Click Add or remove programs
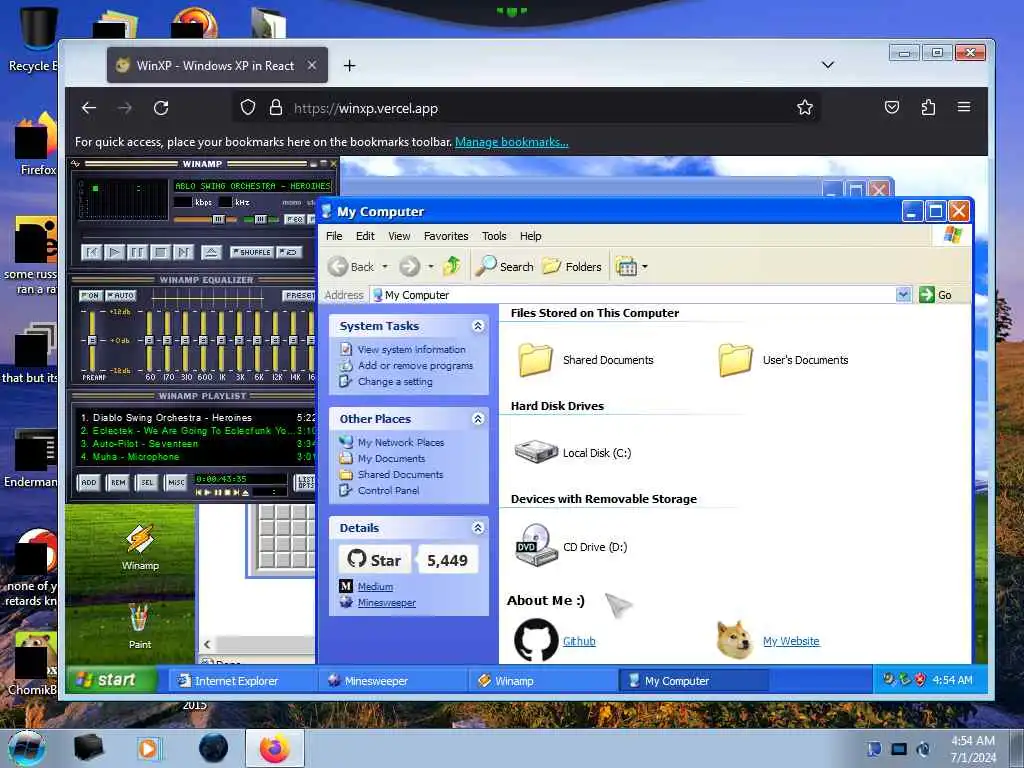 coord(415,366)
